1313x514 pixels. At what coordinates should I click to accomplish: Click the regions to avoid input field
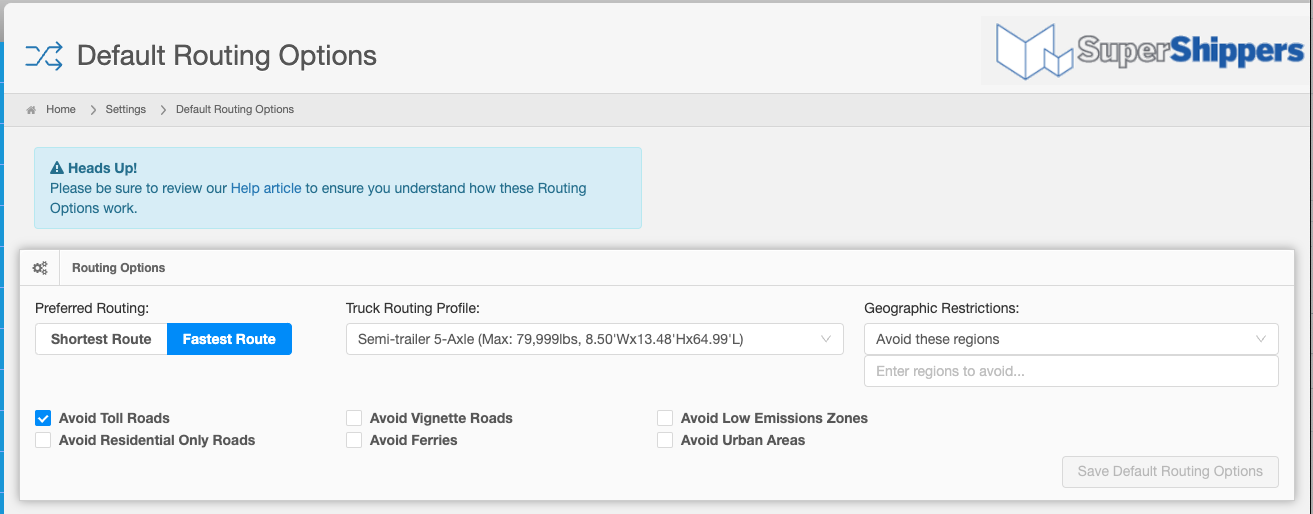pyautogui.click(x=1071, y=371)
